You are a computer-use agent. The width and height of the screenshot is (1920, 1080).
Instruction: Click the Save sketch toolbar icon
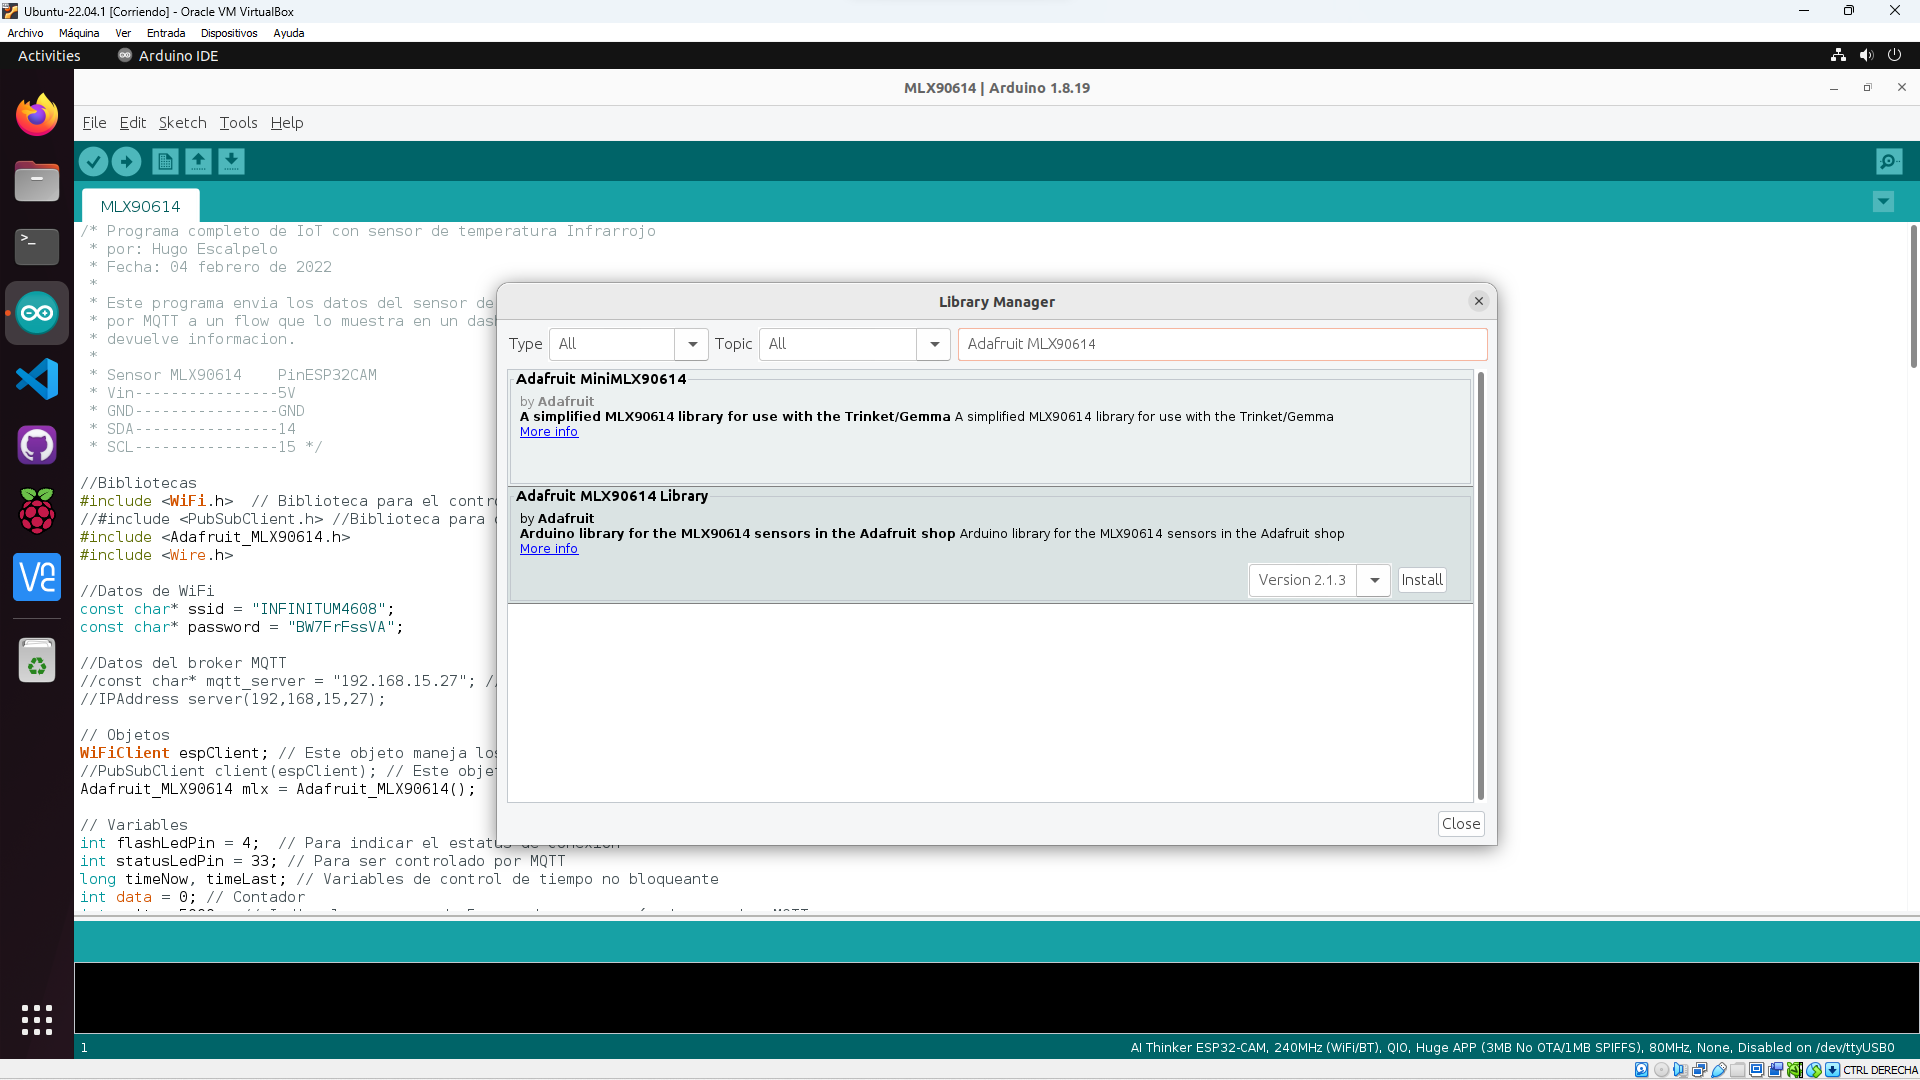[232, 161]
